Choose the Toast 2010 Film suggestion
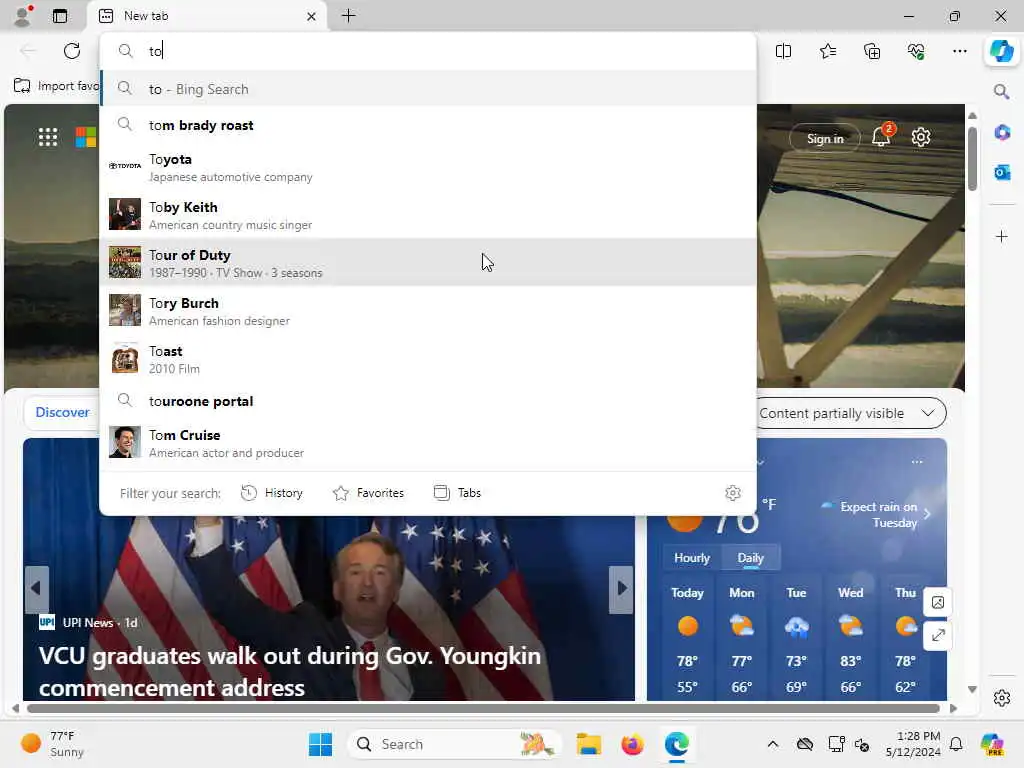 (428, 359)
